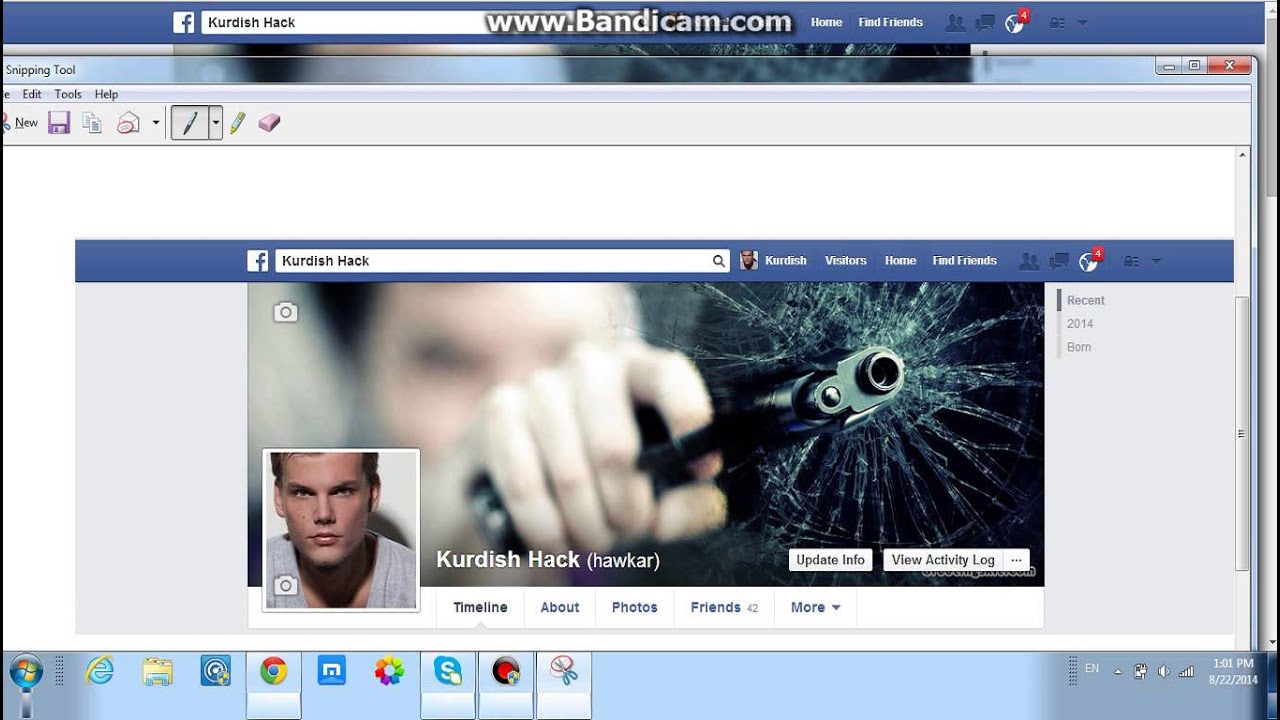
Task: Open the Help menu in Snipping Tool
Action: coord(106,94)
